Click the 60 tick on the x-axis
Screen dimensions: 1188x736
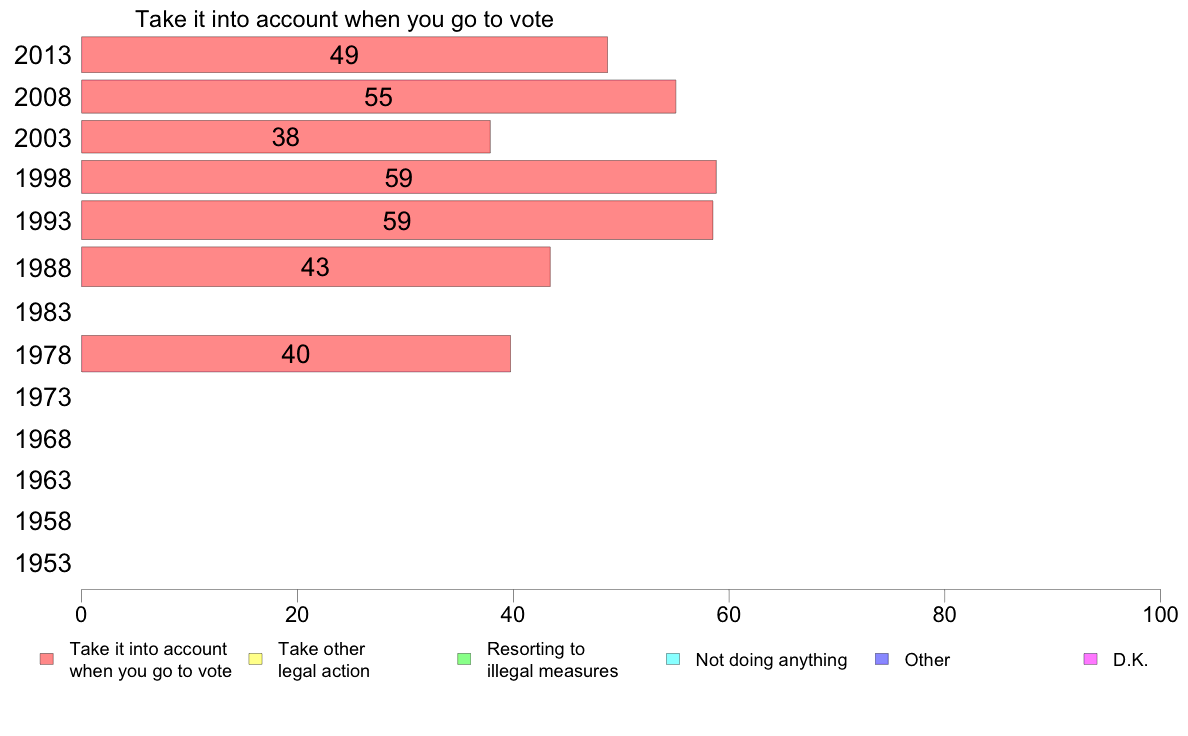click(x=728, y=614)
